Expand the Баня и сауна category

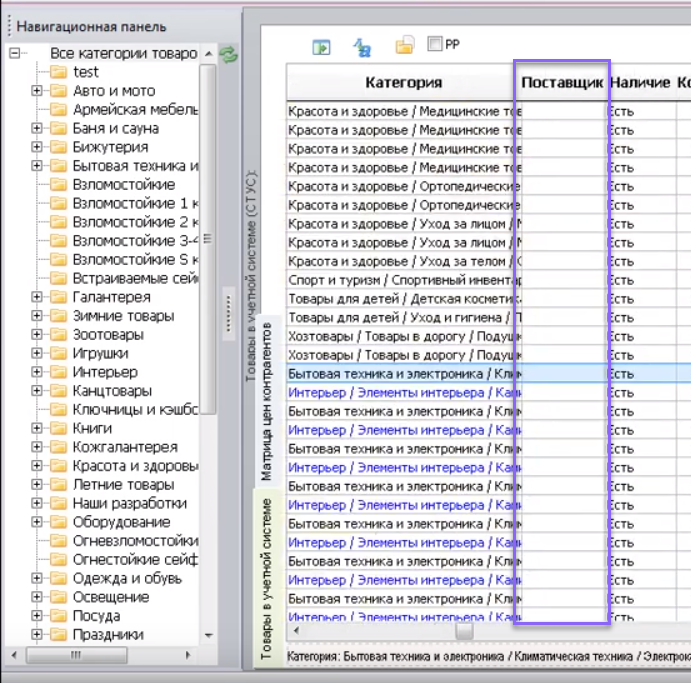(x=37, y=128)
